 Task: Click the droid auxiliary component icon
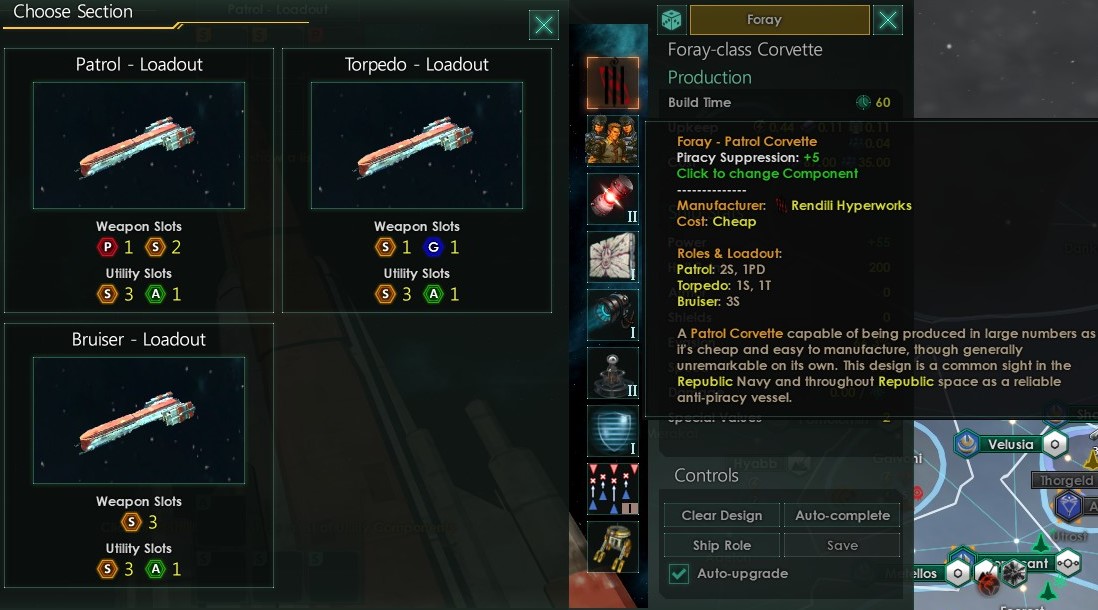click(613, 547)
